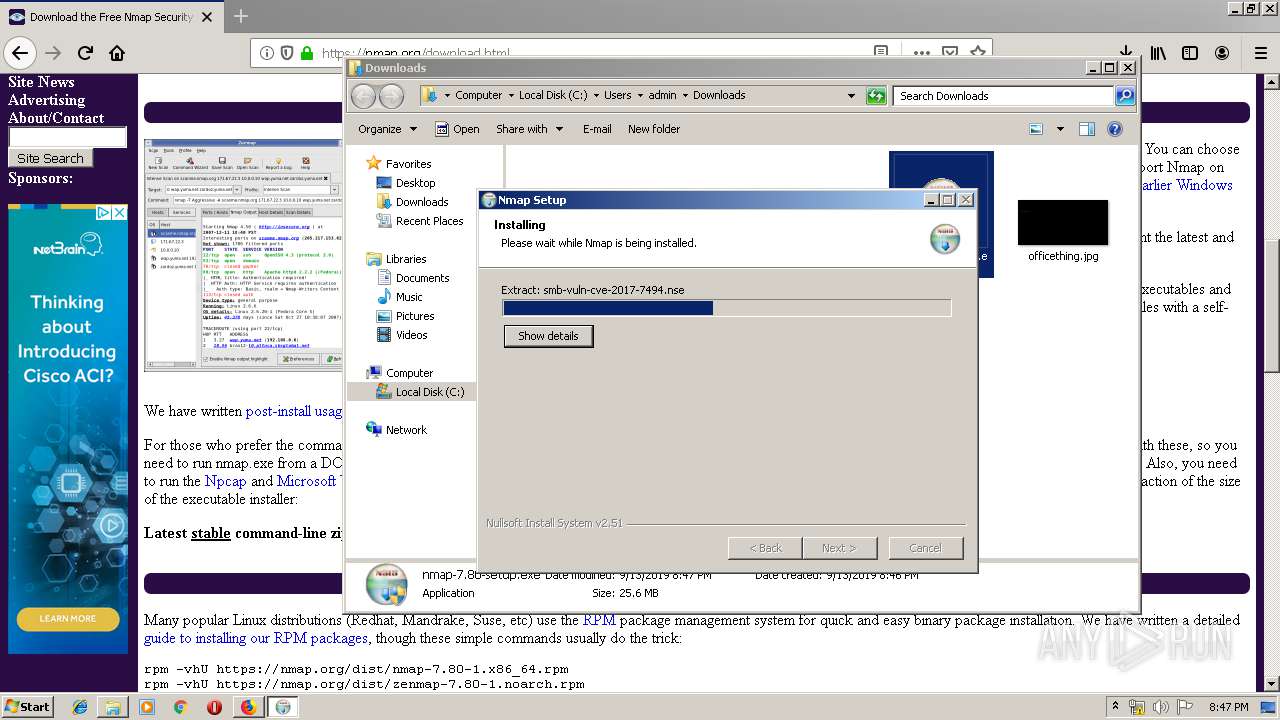
Task: Click the Search Downloads magnifier icon
Action: [x=1125, y=96]
